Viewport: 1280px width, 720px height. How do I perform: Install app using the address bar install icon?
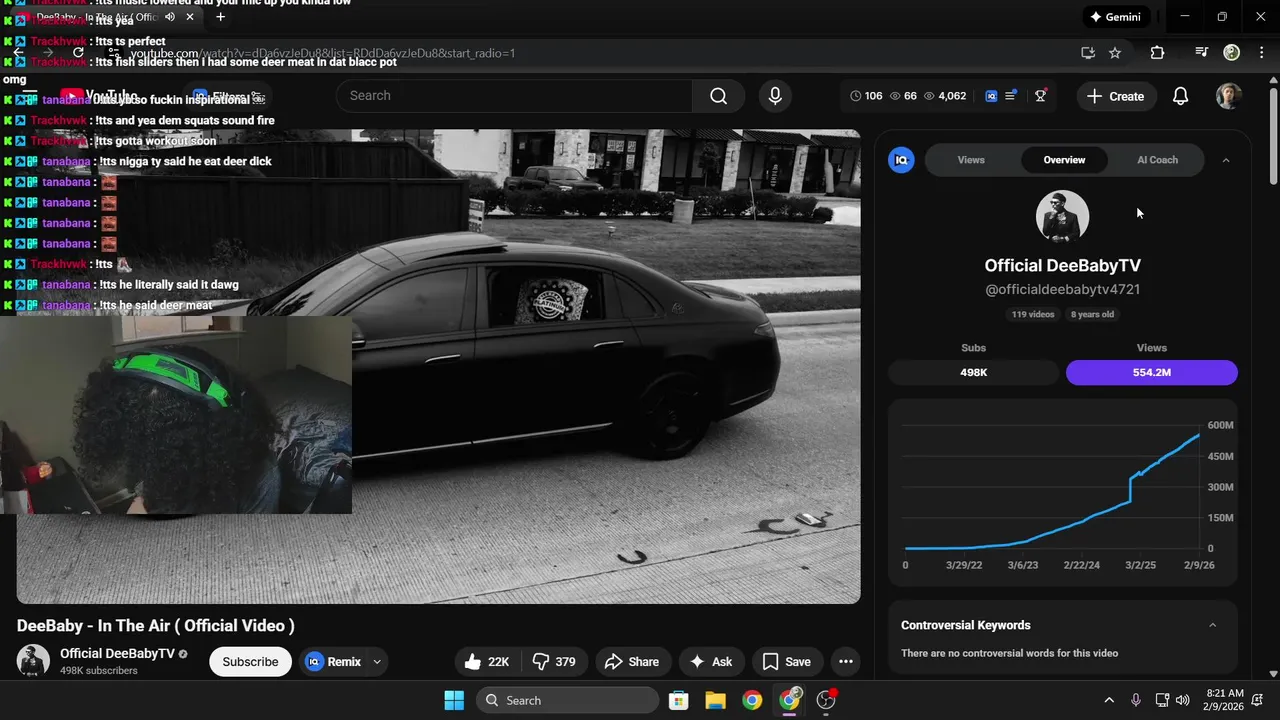1088,53
